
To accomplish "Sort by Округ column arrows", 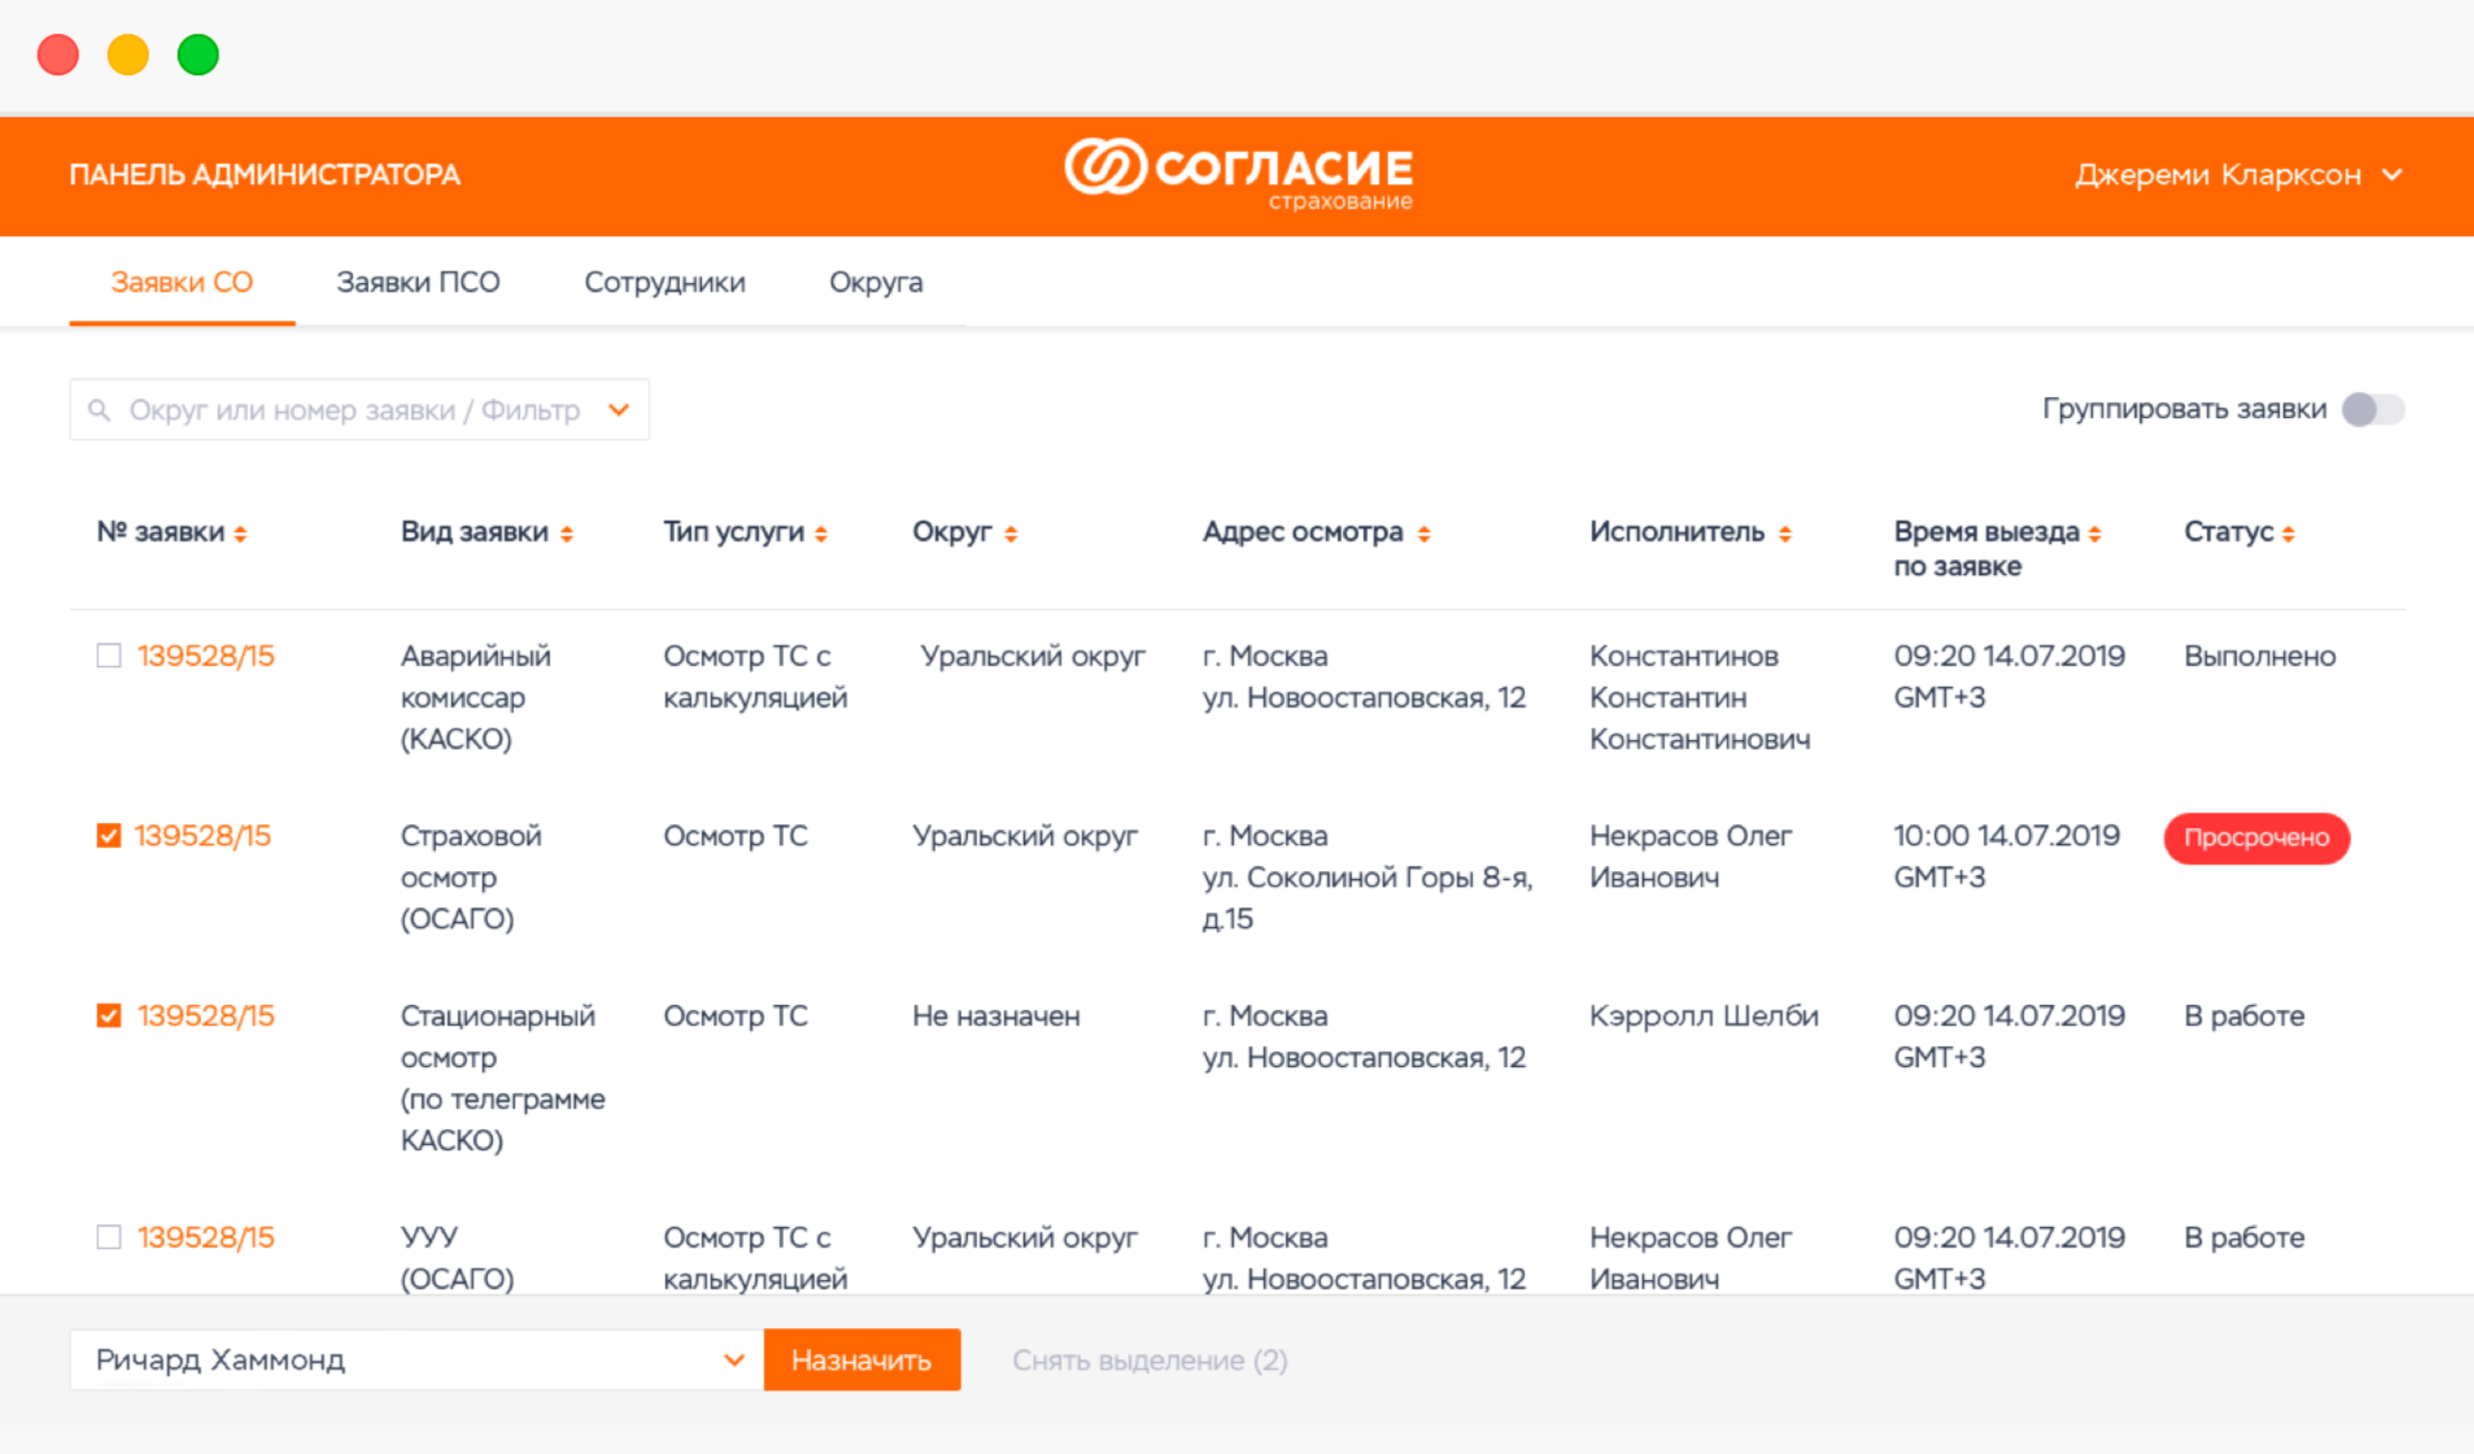I will pyautogui.click(x=1011, y=534).
